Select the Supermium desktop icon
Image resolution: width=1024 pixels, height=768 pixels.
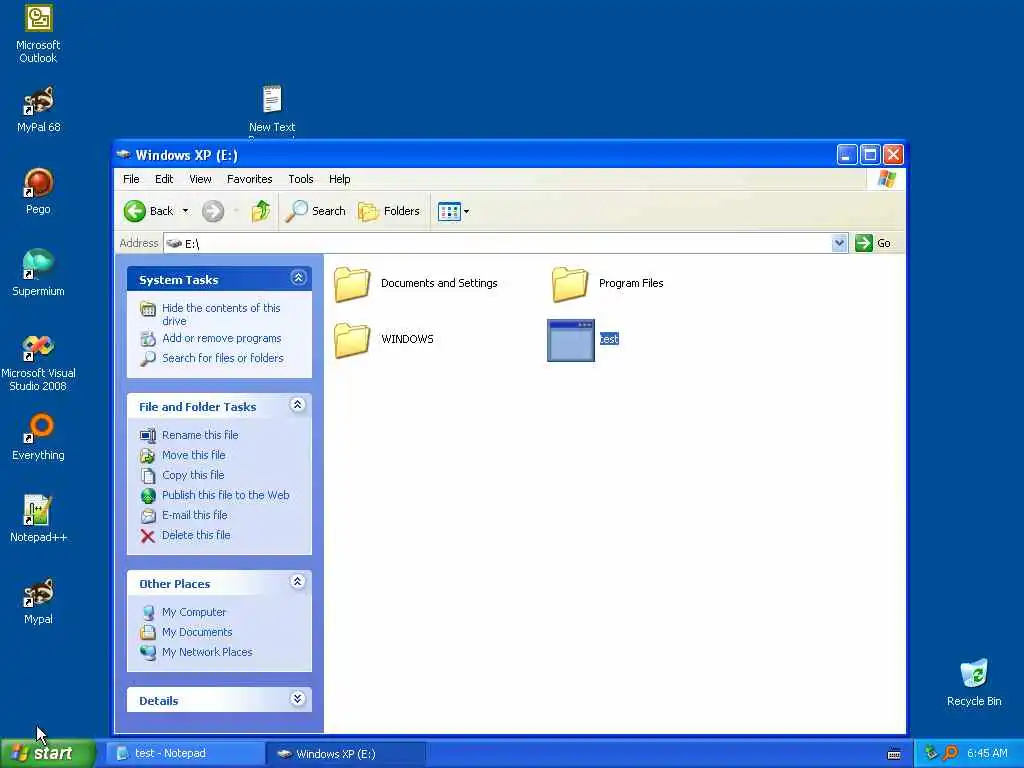[x=39, y=264]
